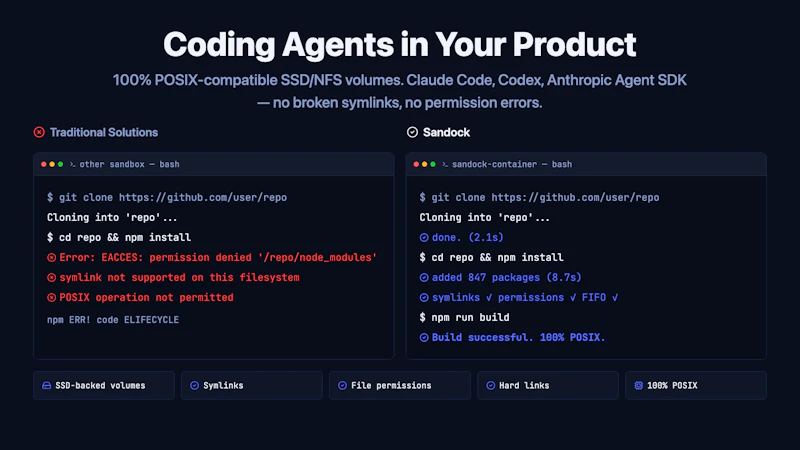
Task: Click the error icon before POSIX operation not permitted
Action: [x=52, y=297]
